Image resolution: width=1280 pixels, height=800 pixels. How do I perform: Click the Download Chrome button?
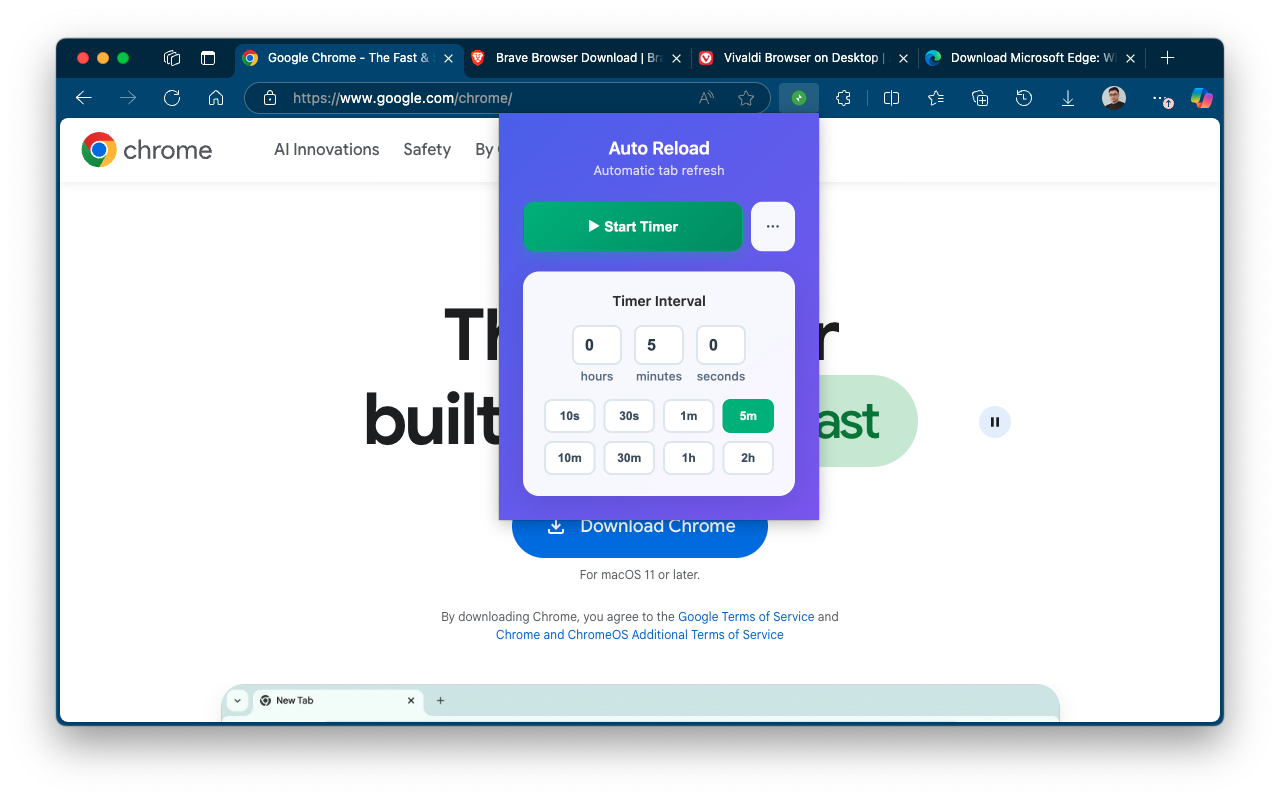640,538
